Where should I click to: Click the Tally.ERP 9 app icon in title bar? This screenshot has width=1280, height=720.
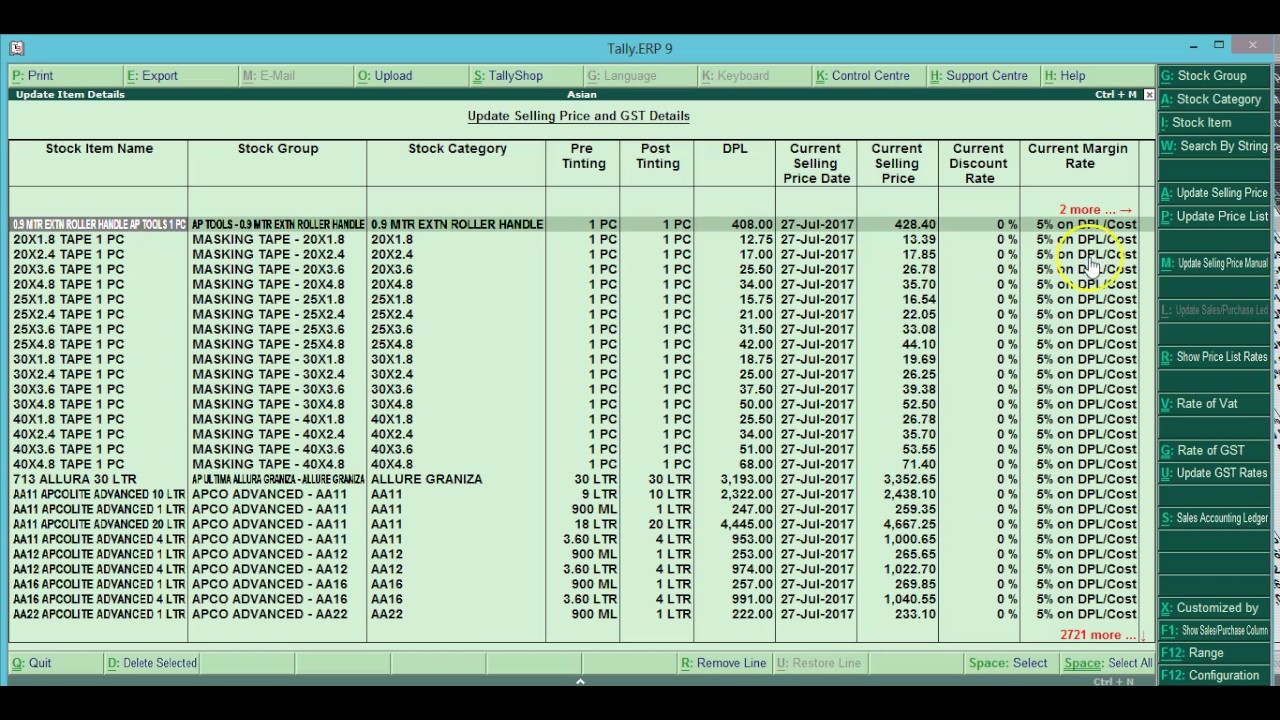coord(16,47)
